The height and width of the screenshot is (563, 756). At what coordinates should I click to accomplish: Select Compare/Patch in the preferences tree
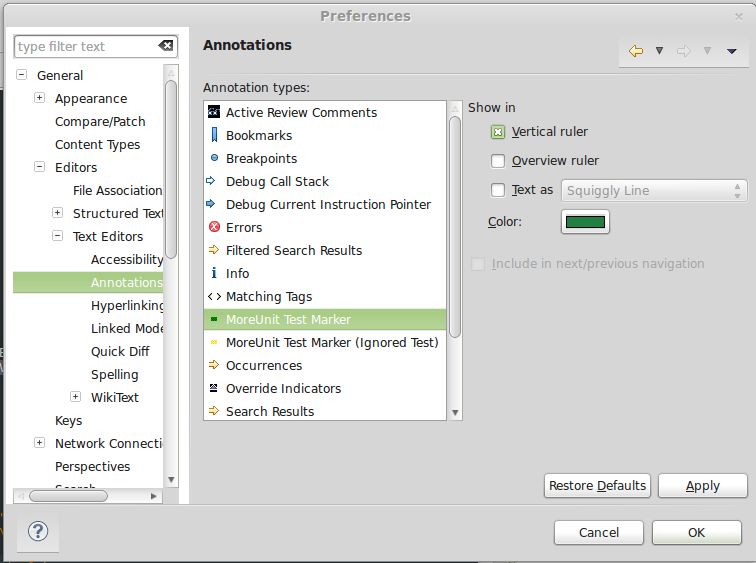pos(100,121)
